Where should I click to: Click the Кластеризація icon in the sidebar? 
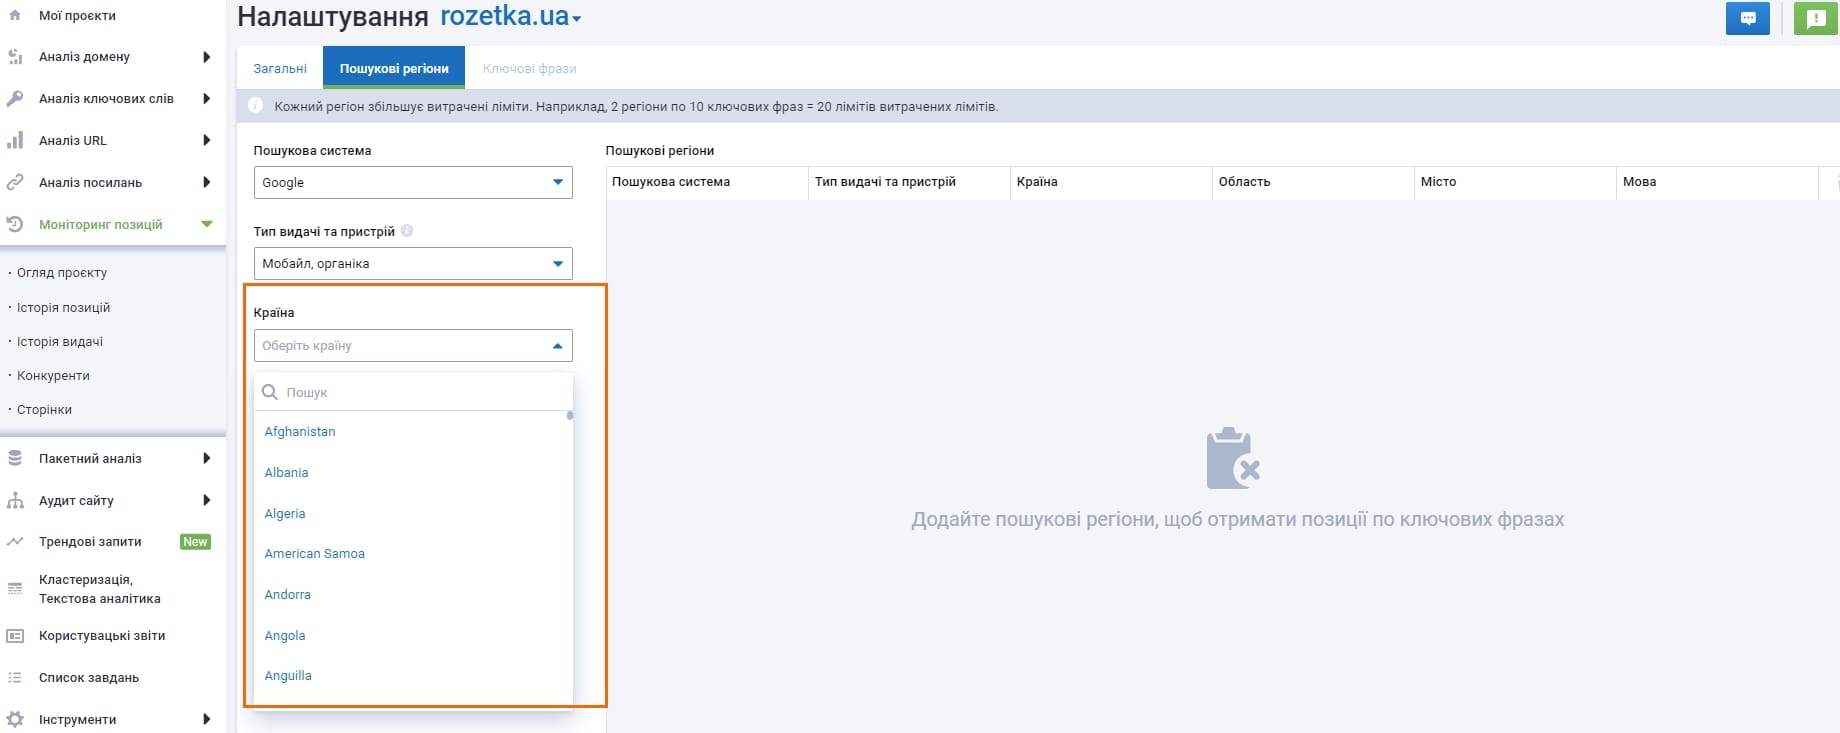(x=15, y=589)
